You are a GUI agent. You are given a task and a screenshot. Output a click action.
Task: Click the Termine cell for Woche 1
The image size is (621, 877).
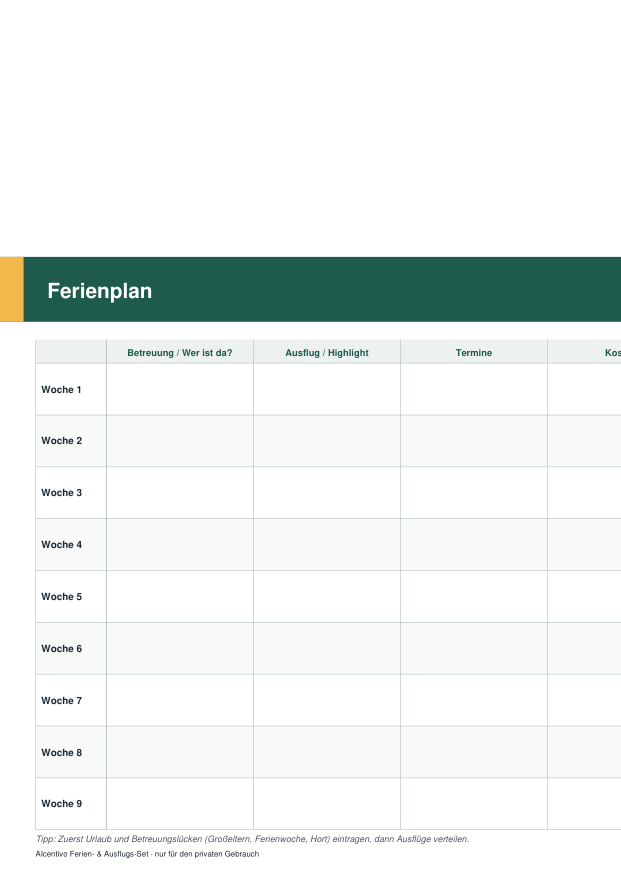(x=474, y=389)
